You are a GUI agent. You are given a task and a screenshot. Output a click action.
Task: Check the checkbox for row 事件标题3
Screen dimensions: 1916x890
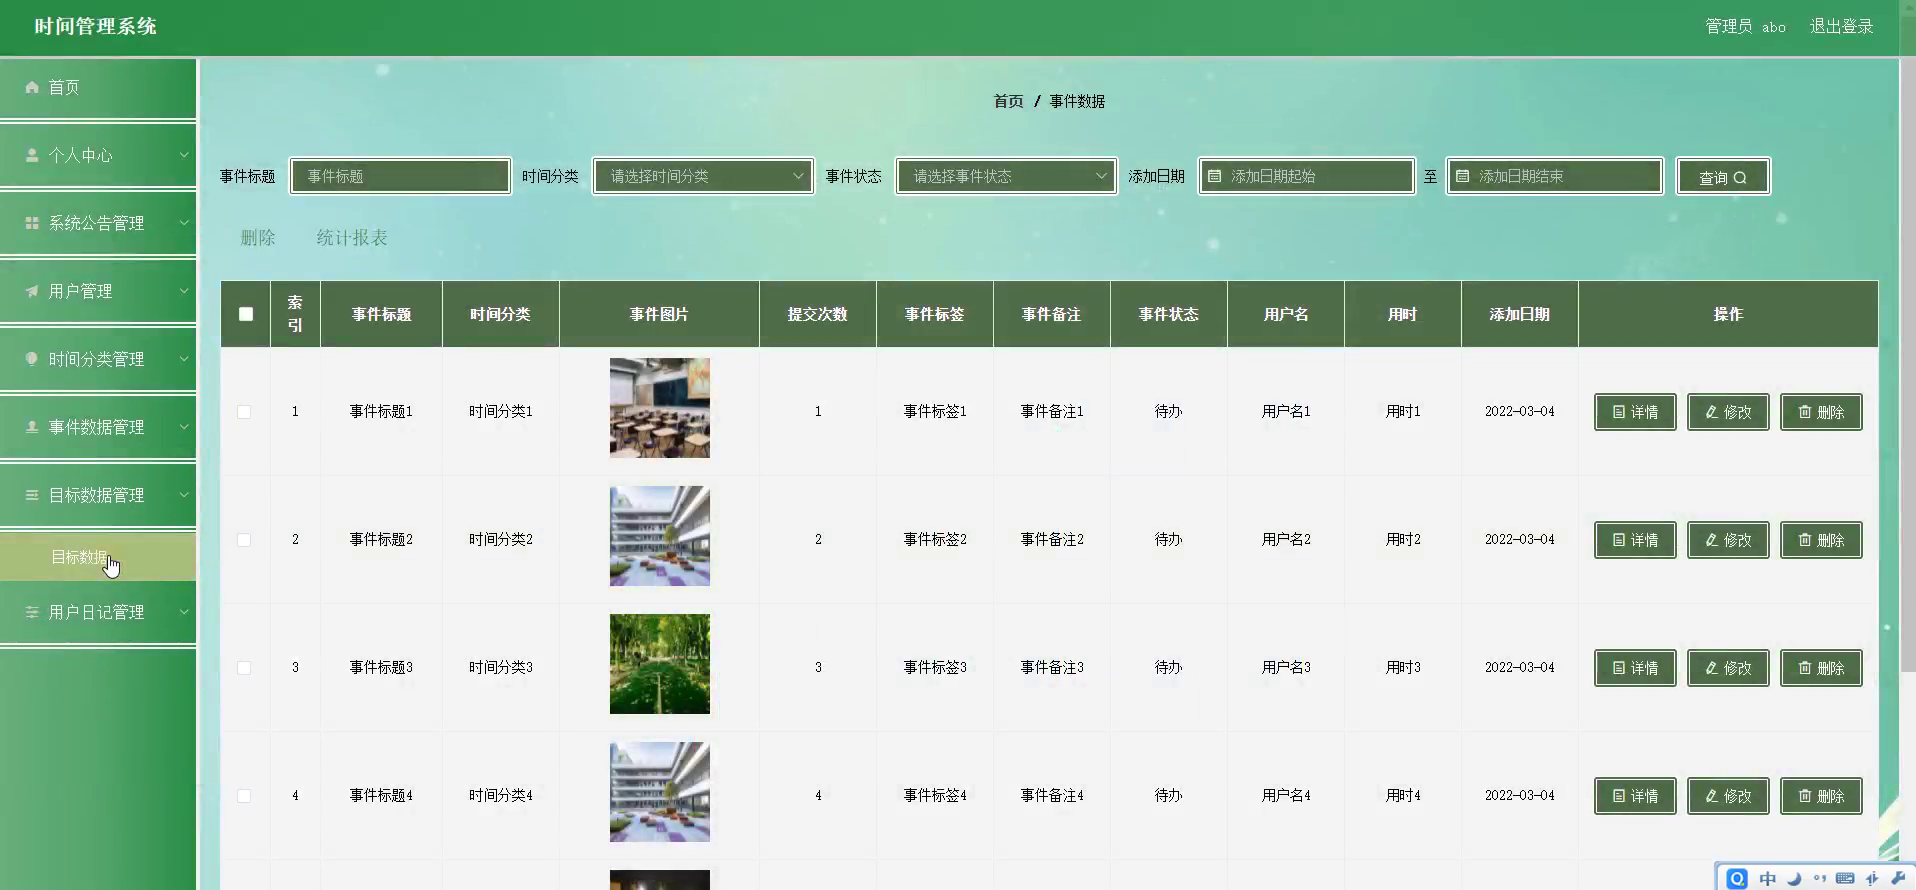point(244,668)
